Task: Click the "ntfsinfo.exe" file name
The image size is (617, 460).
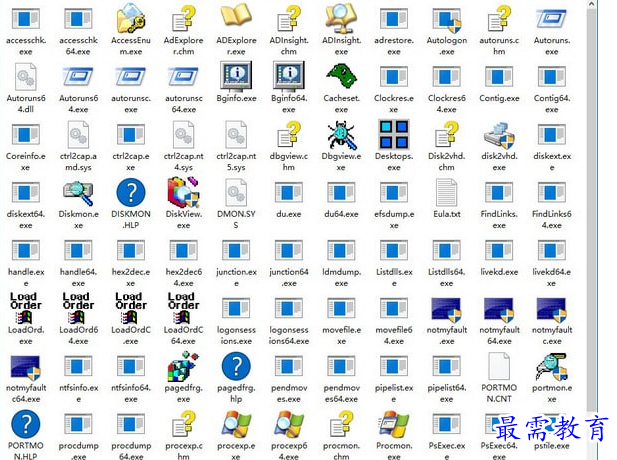Action: (78, 393)
